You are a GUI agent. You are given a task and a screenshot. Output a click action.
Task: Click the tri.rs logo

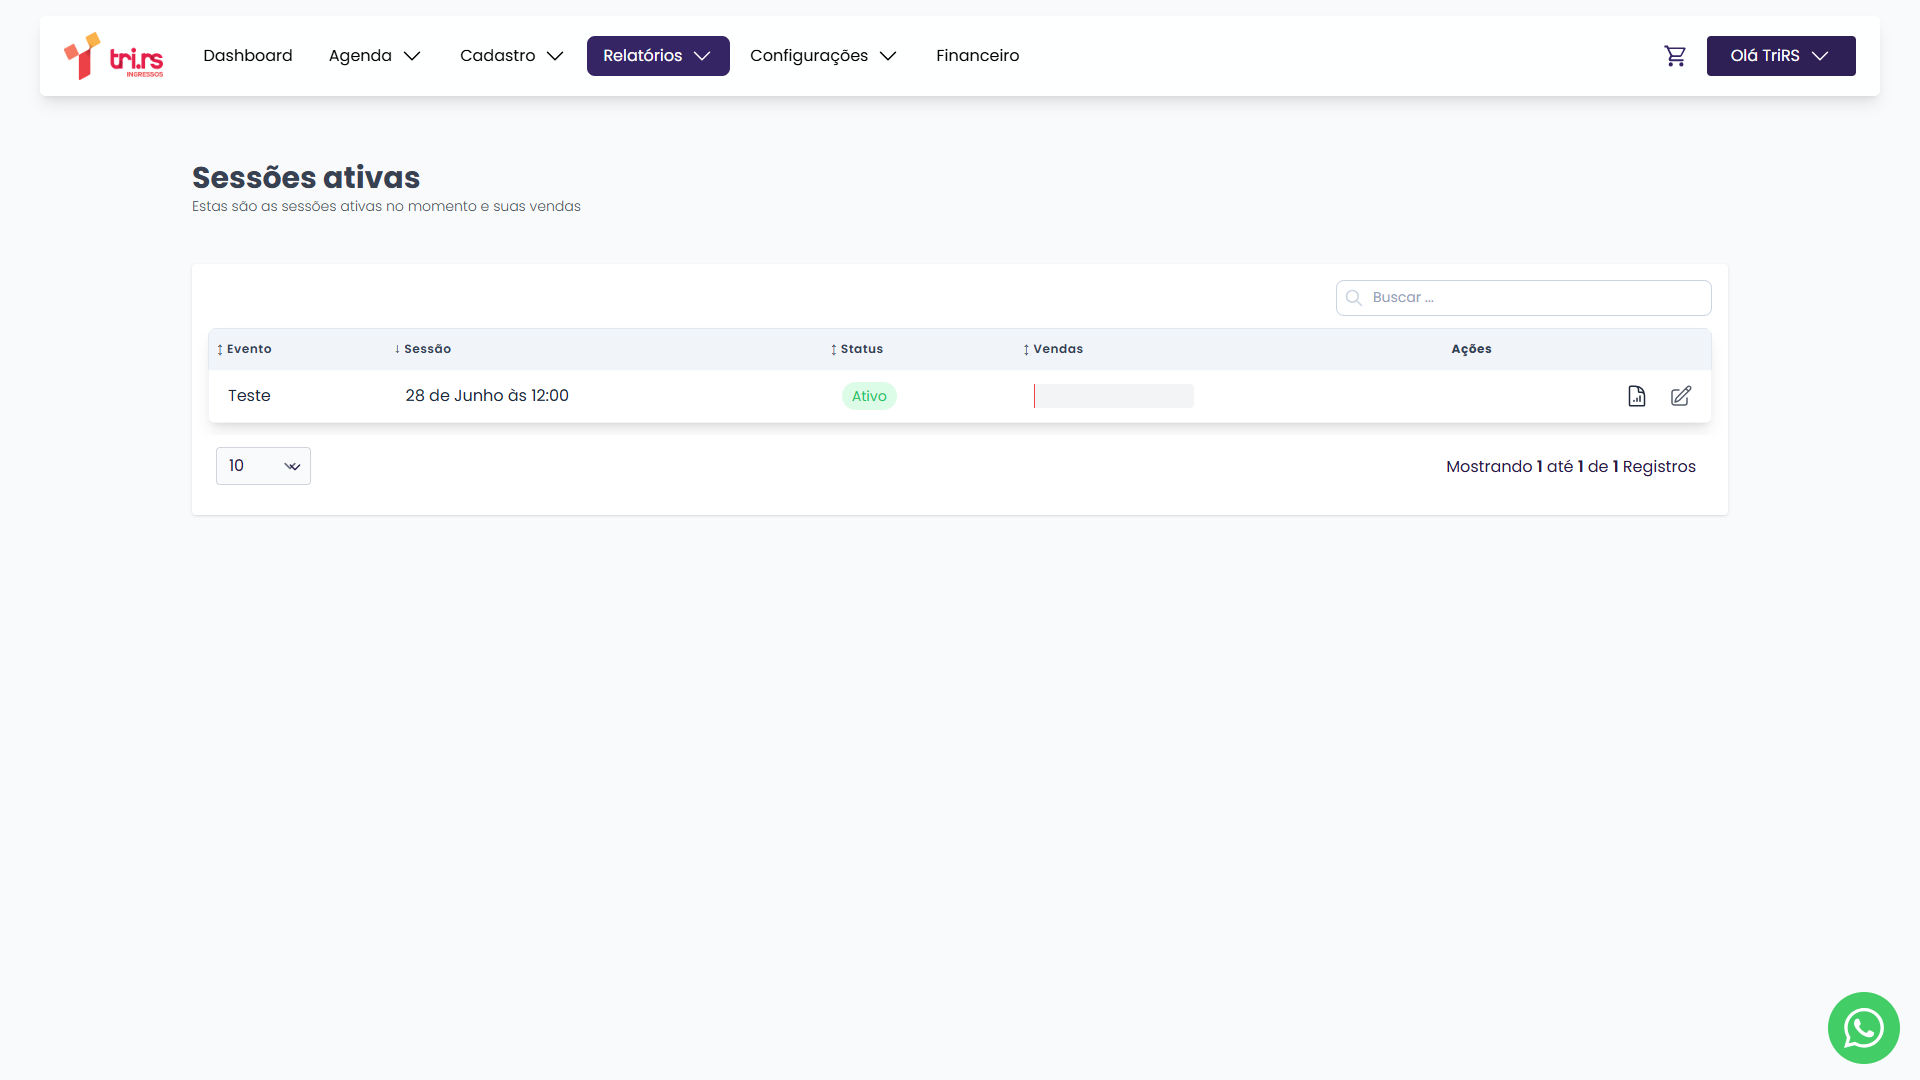[x=114, y=56]
